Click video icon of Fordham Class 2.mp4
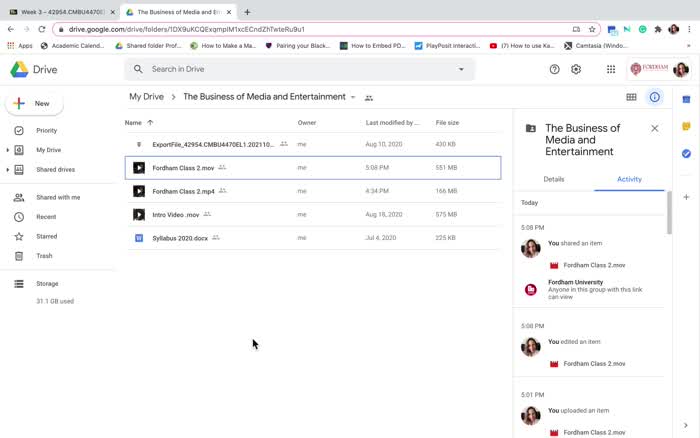The height and width of the screenshot is (438, 700). [139, 191]
